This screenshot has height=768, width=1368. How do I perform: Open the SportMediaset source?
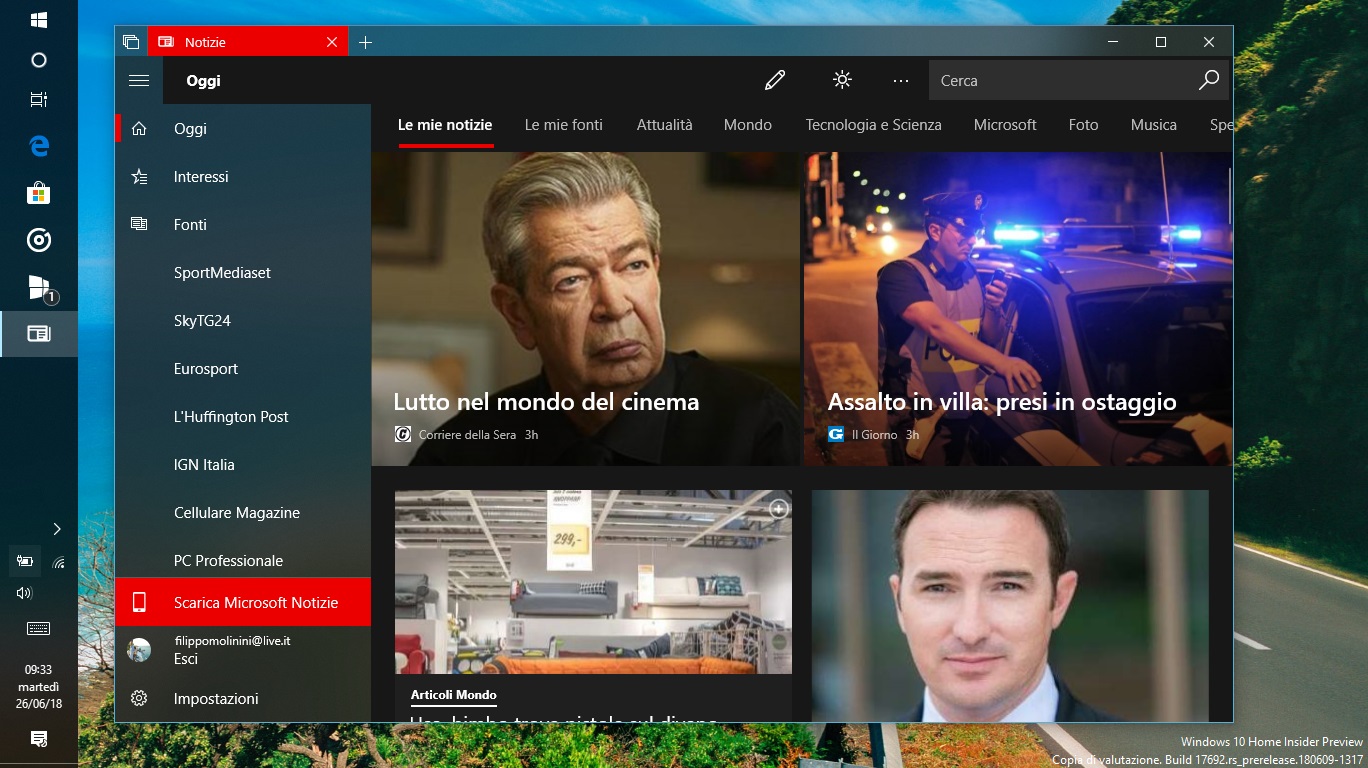click(x=243, y=272)
